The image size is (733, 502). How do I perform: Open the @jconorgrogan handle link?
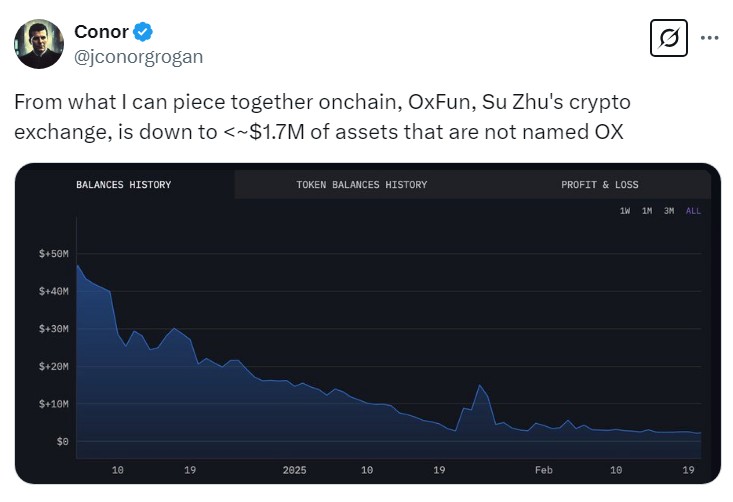pyautogui.click(x=138, y=57)
